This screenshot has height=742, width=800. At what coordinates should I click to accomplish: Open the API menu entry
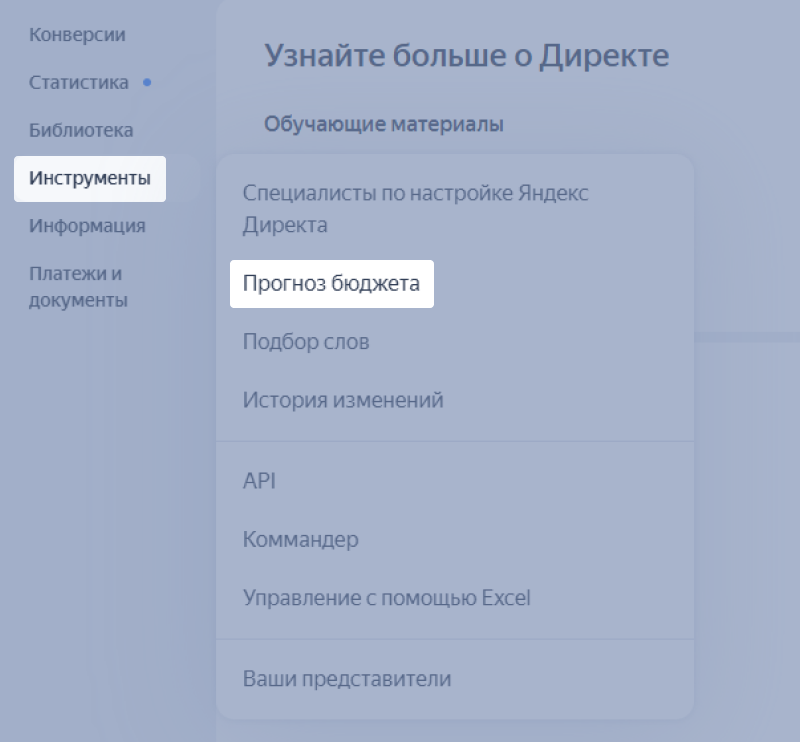[259, 481]
